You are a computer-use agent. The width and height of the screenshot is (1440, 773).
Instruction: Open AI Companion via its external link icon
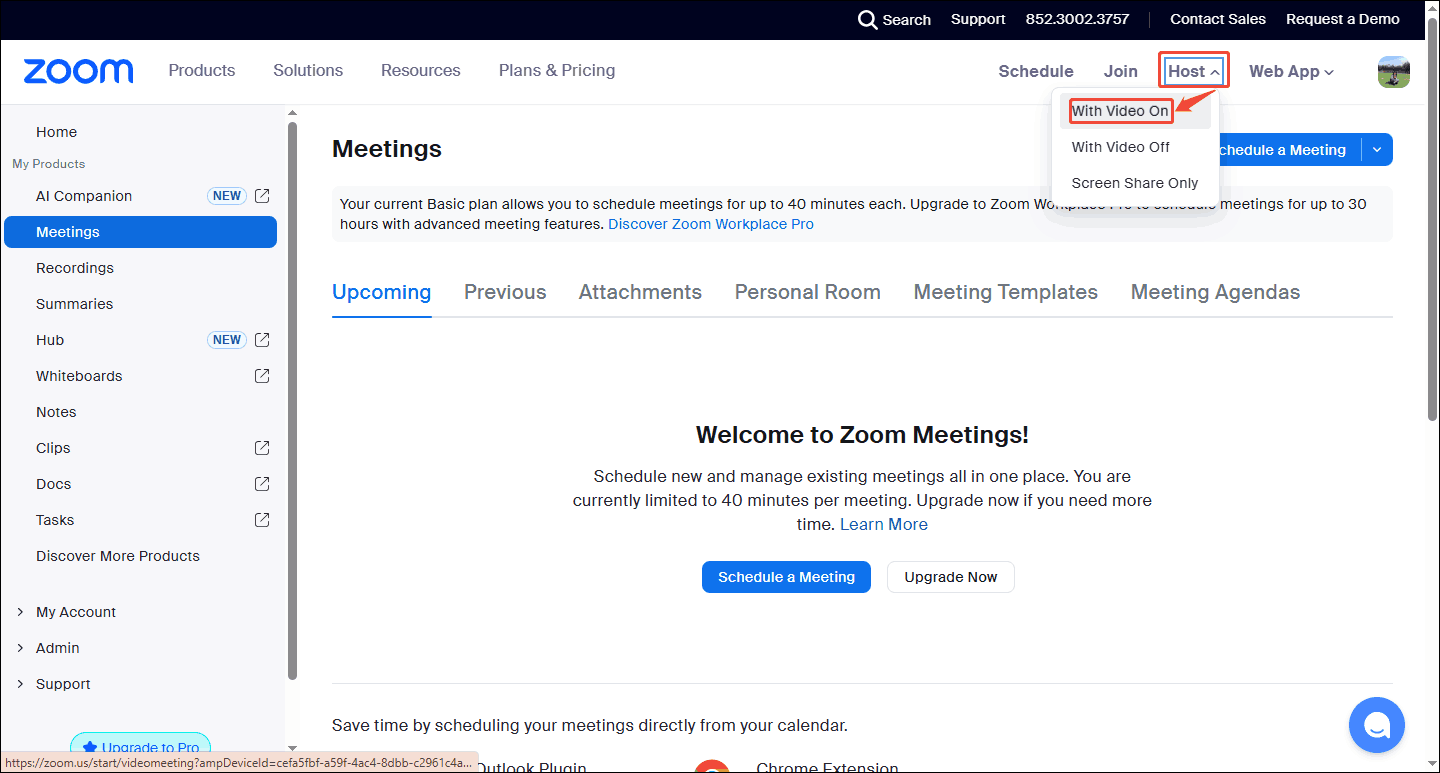(262, 196)
